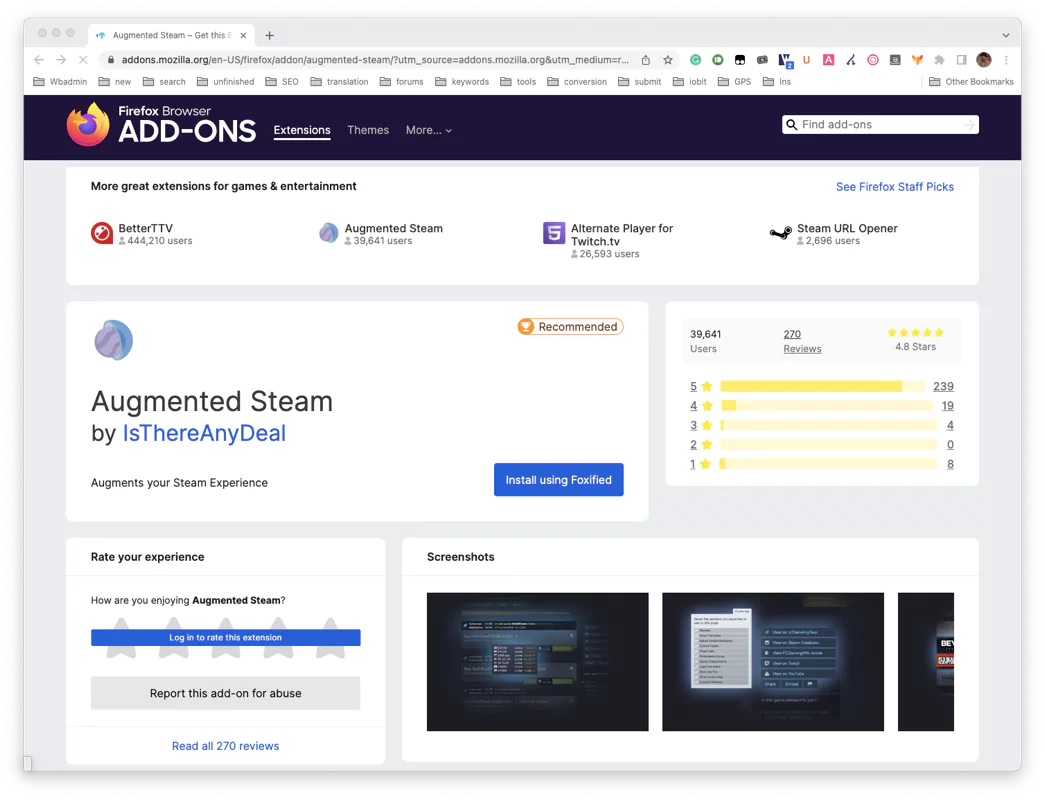This screenshot has height=800, width=1045.
Task: Open the browser three-dot menu
Action: 1006,60
